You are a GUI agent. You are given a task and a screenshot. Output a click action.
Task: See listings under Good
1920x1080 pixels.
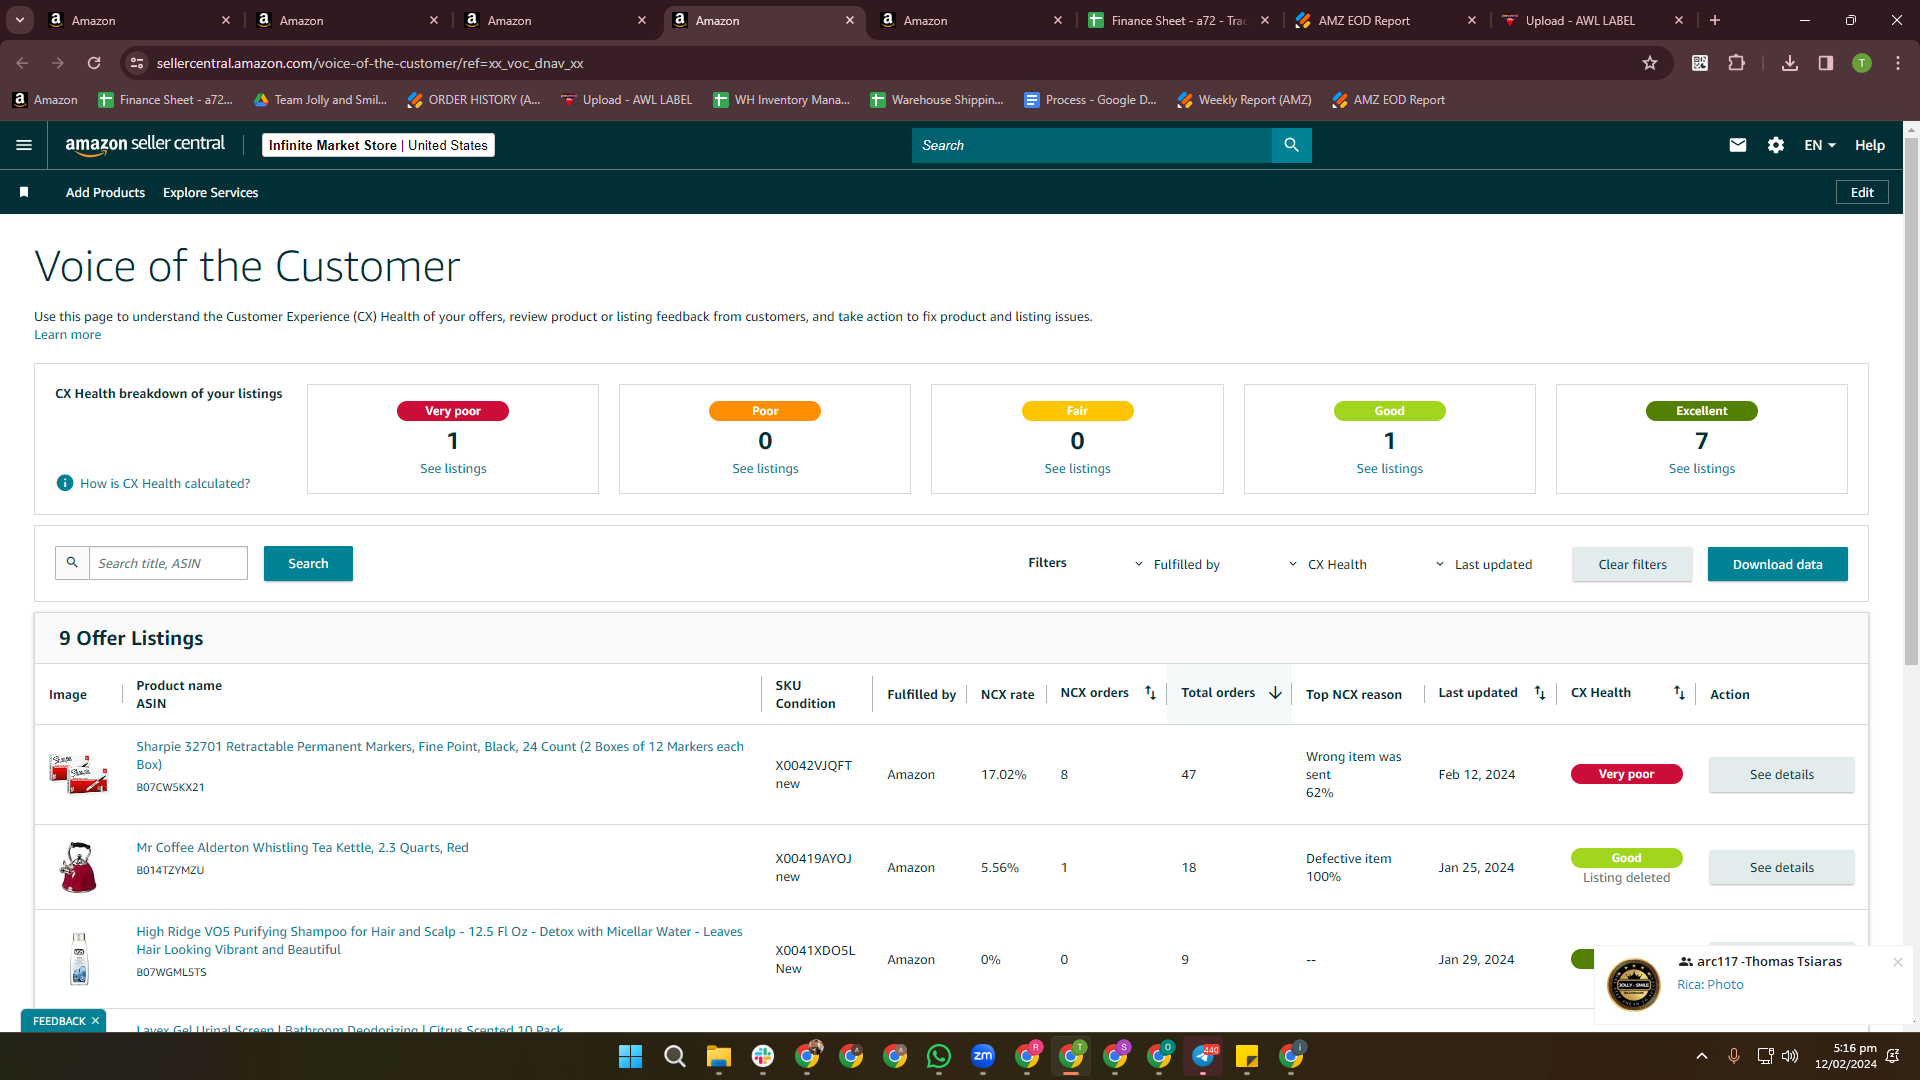pos(1389,468)
